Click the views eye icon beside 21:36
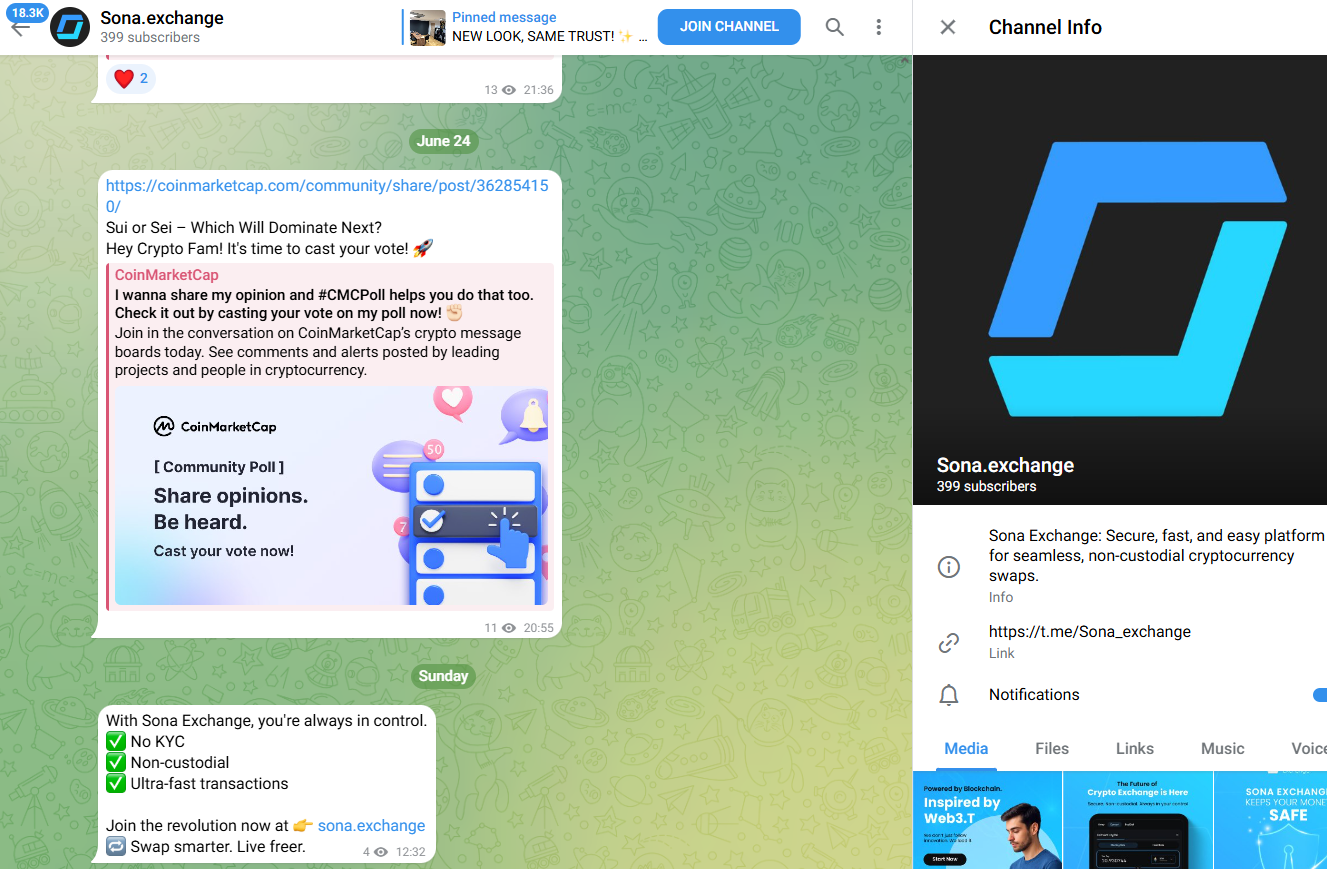The image size is (1327, 869). point(508,90)
